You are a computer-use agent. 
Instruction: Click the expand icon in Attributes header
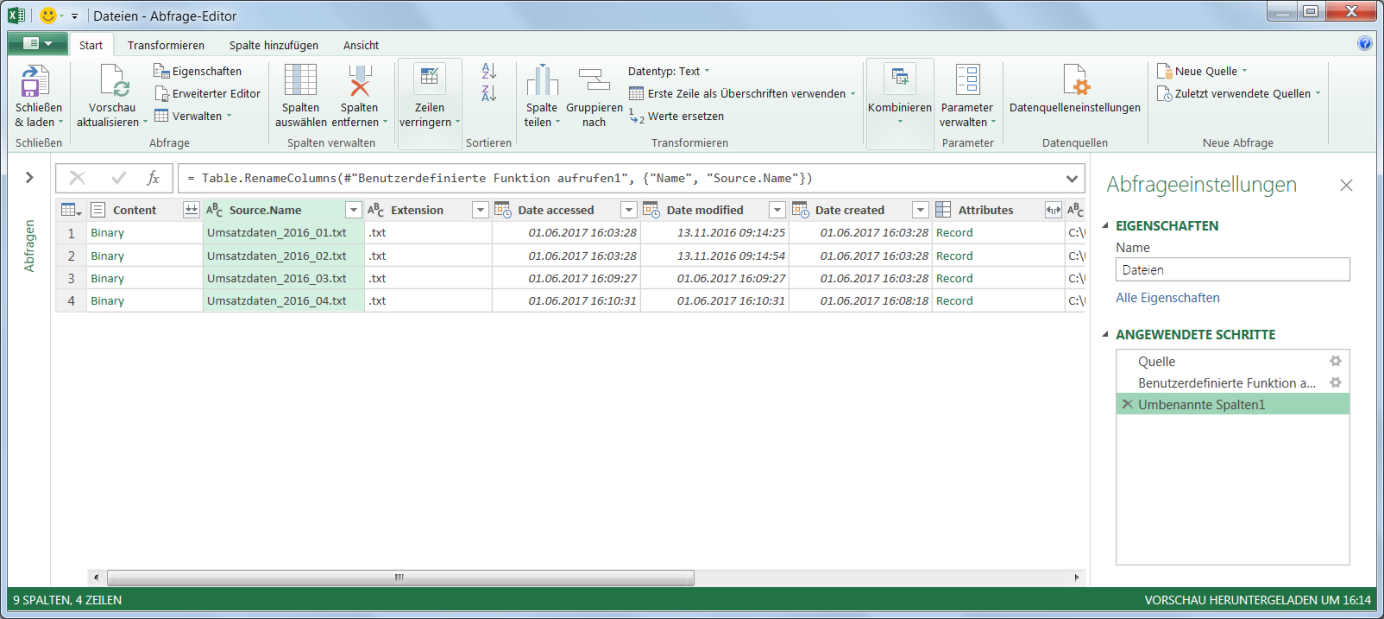(1052, 210)
